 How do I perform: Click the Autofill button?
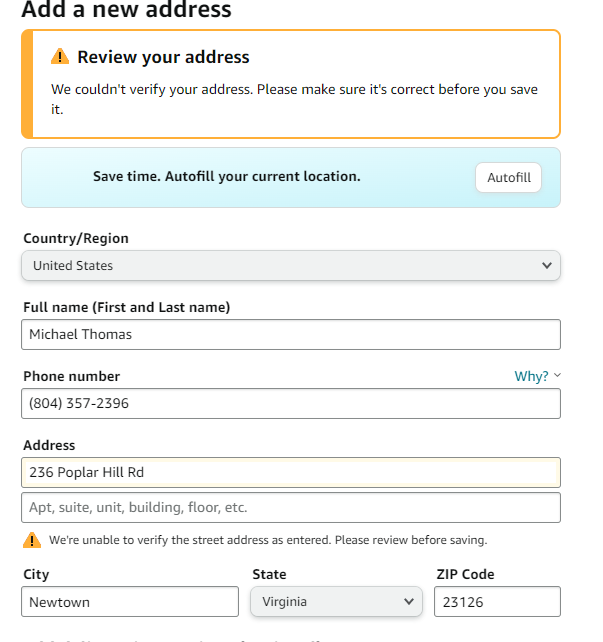click(508, 177)
